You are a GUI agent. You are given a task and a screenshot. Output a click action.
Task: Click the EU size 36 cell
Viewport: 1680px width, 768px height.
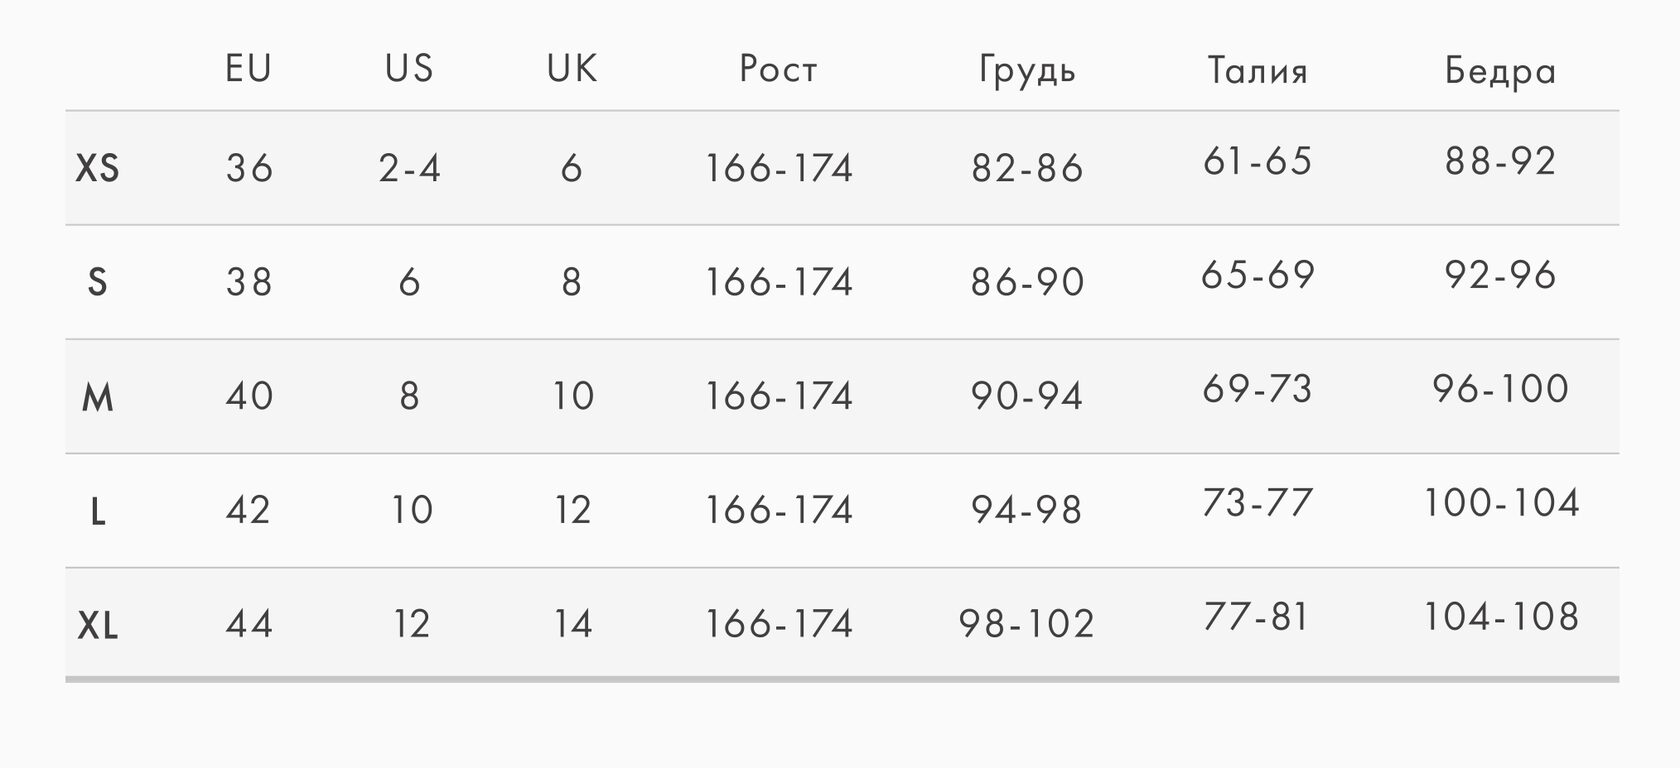[x=249, y=168]
